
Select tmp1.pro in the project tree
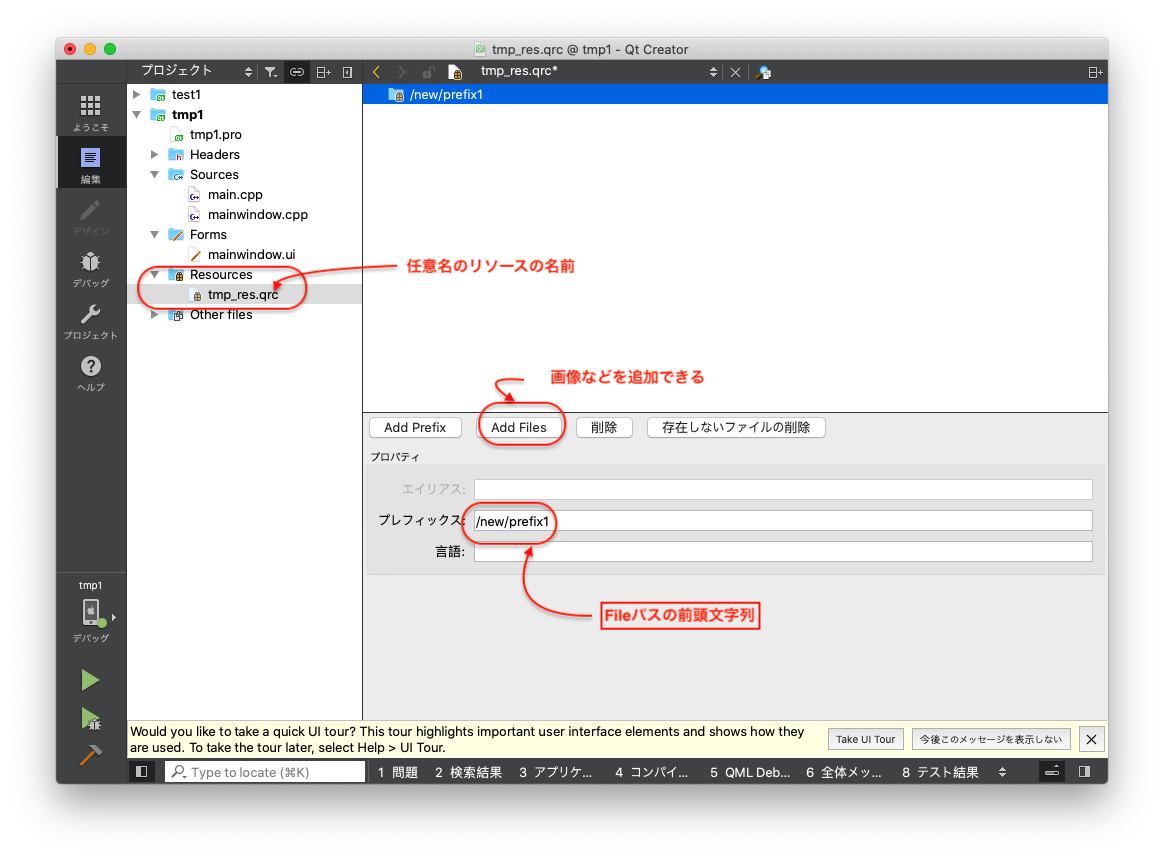tap(215, 134)
